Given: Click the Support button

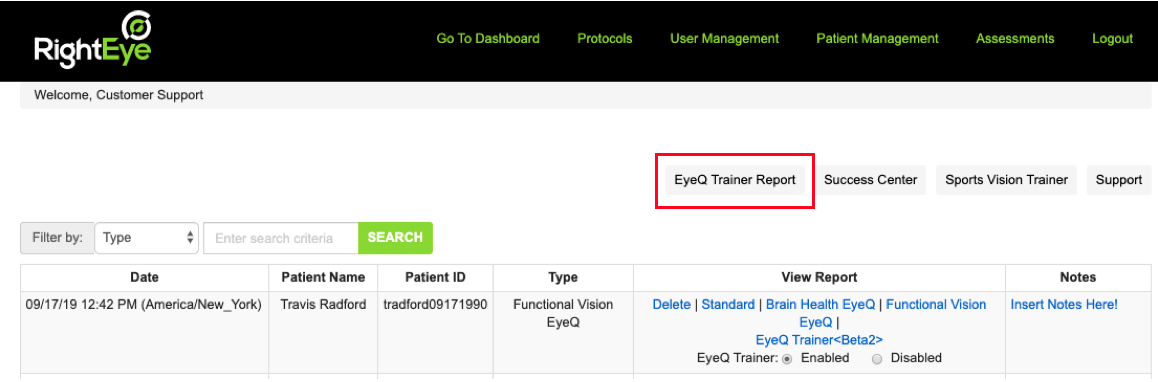Looking at the screenshot, I should coord(1119,180).
